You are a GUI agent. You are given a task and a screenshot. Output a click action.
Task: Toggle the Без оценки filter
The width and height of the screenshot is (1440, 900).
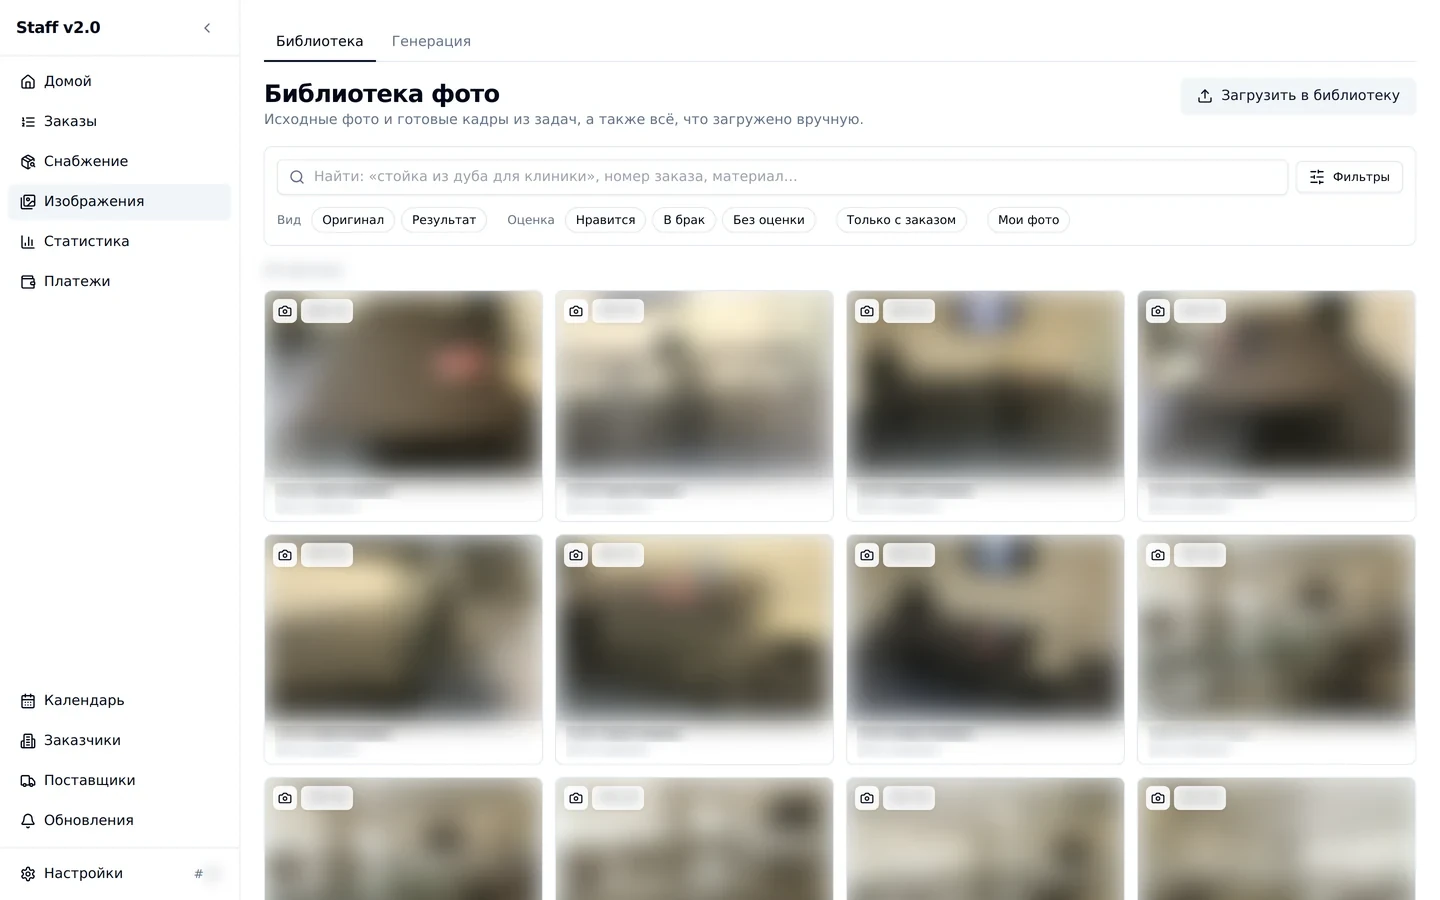769,220
